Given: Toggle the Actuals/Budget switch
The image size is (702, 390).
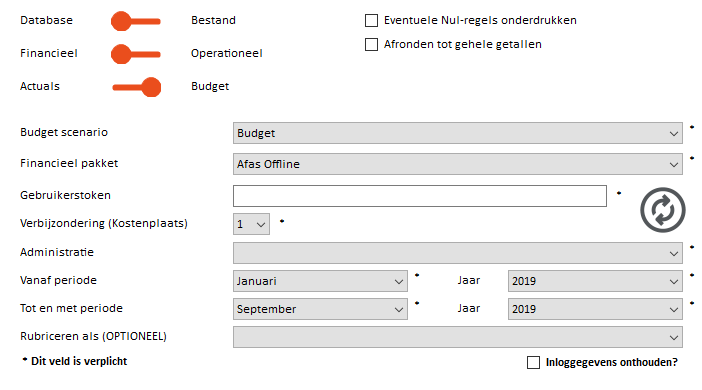Looking at the screenshot, I should point(136,87).
